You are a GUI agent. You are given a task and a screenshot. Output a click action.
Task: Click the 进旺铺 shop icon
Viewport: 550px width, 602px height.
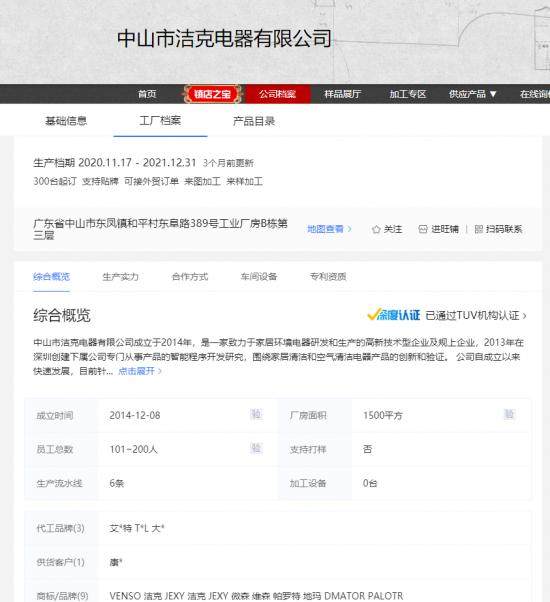click(423, 229)
